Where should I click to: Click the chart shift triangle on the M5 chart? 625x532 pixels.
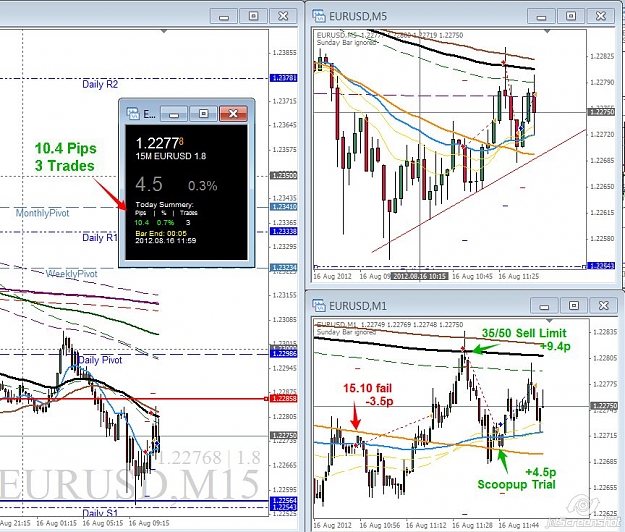pos(546,31)
